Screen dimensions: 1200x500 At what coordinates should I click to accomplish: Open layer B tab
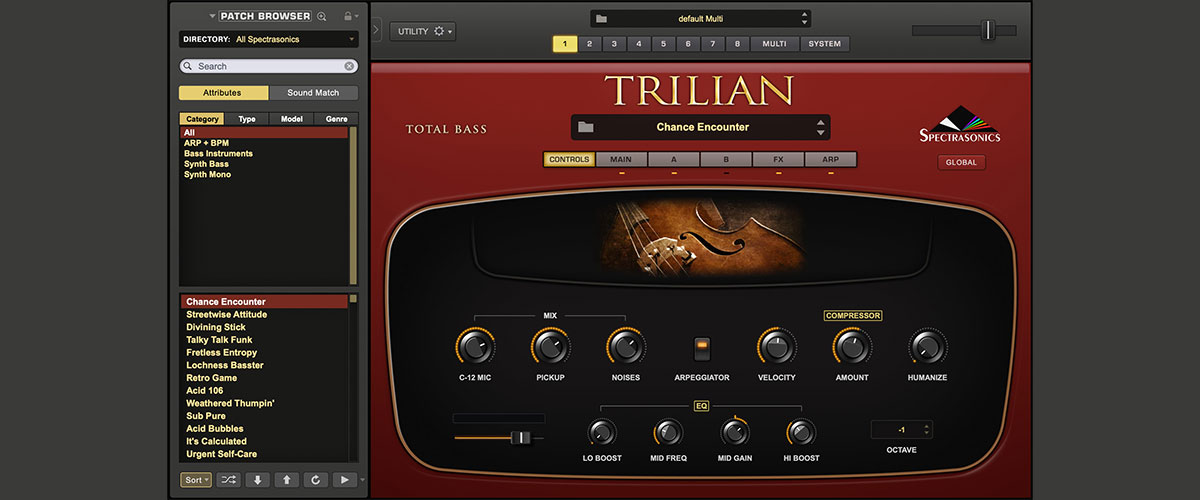(x=726, y=159)
